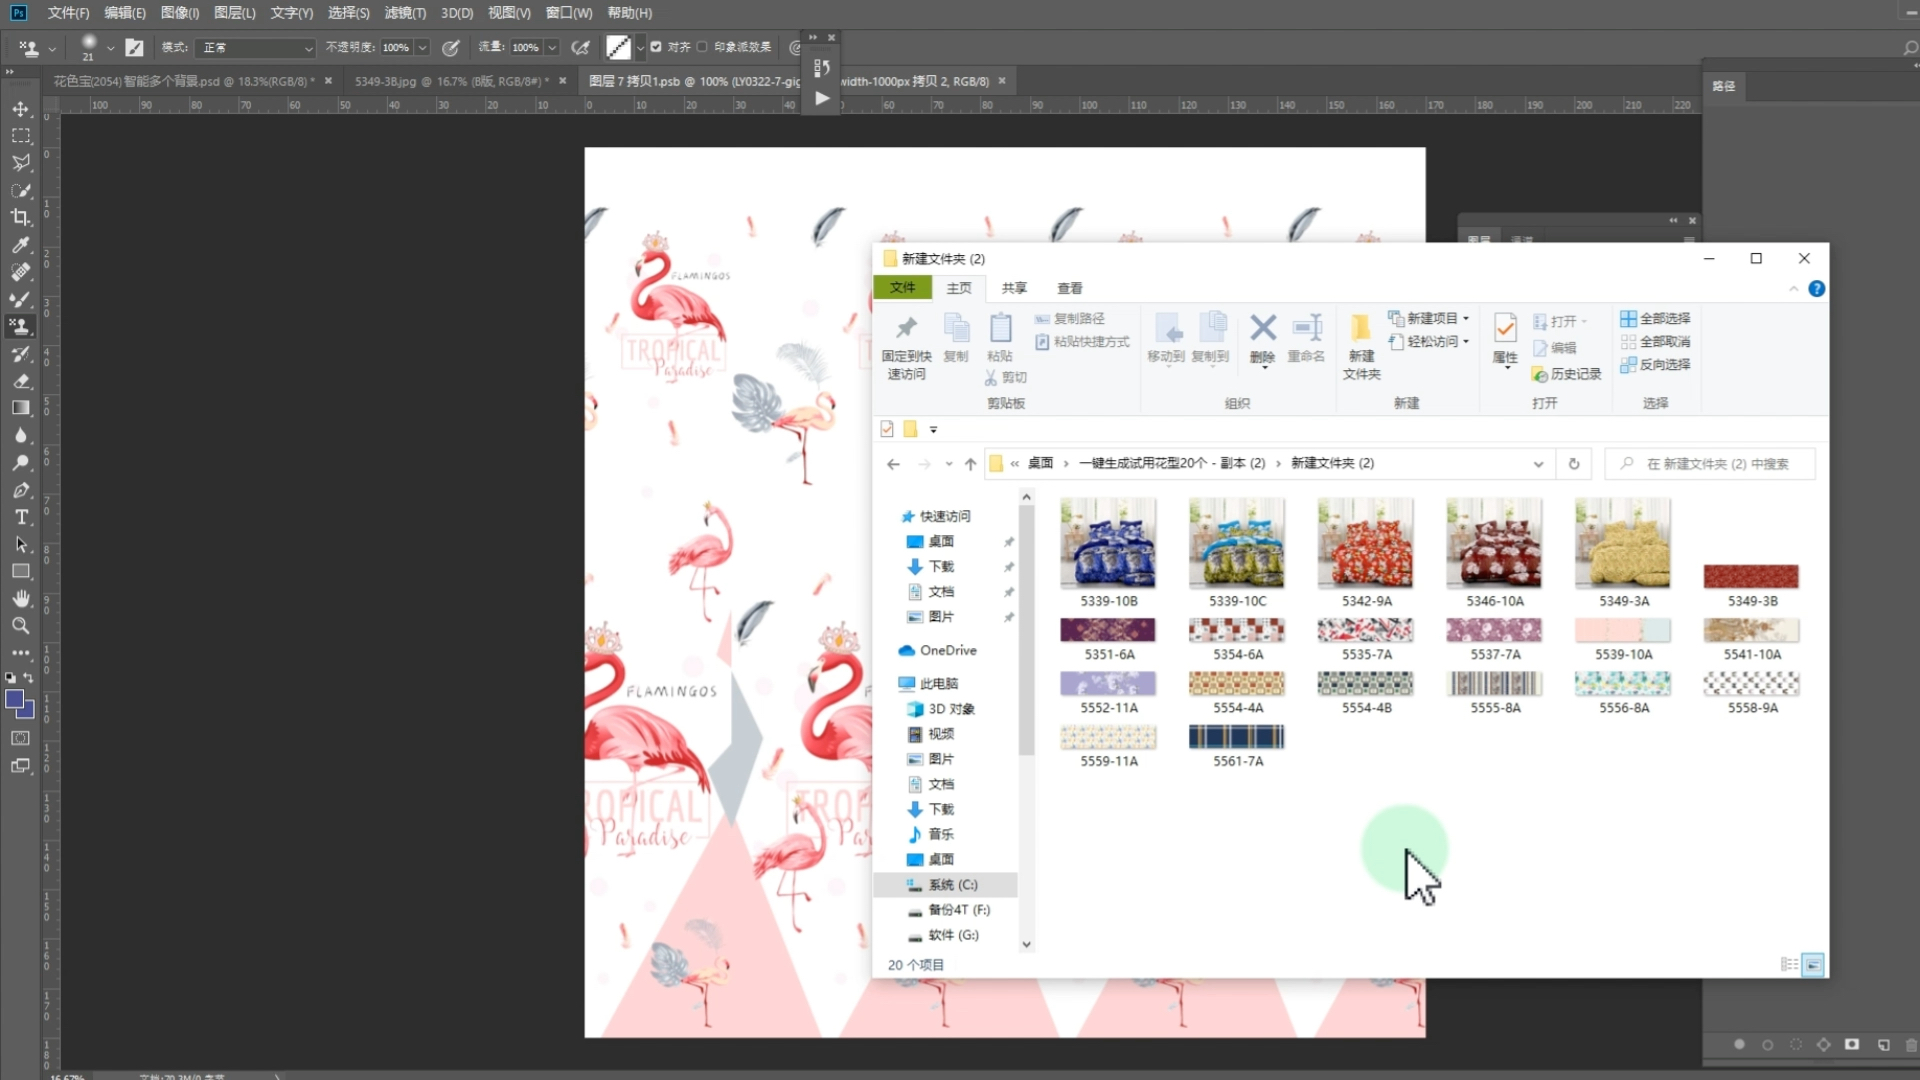Enable the 印象派效果 checkbox
This screenshot has height=1080, width=1920.
point(702,47)
